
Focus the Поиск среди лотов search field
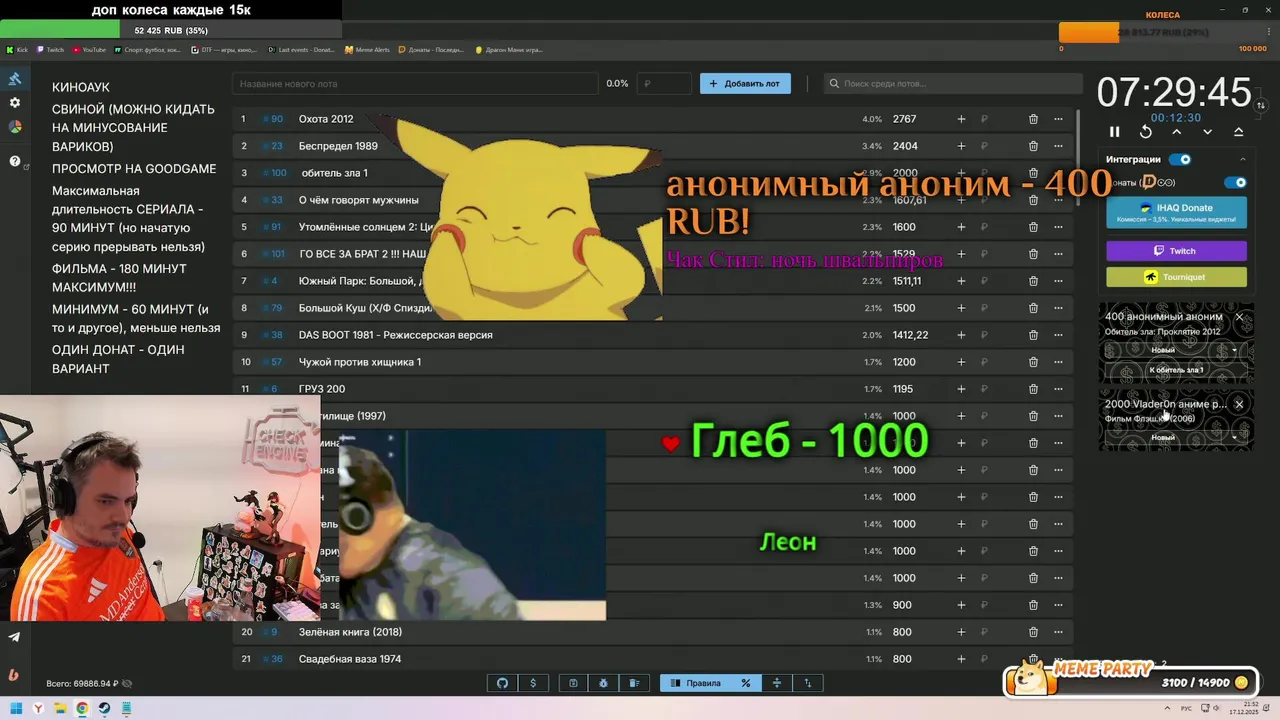tap(953, 84)
